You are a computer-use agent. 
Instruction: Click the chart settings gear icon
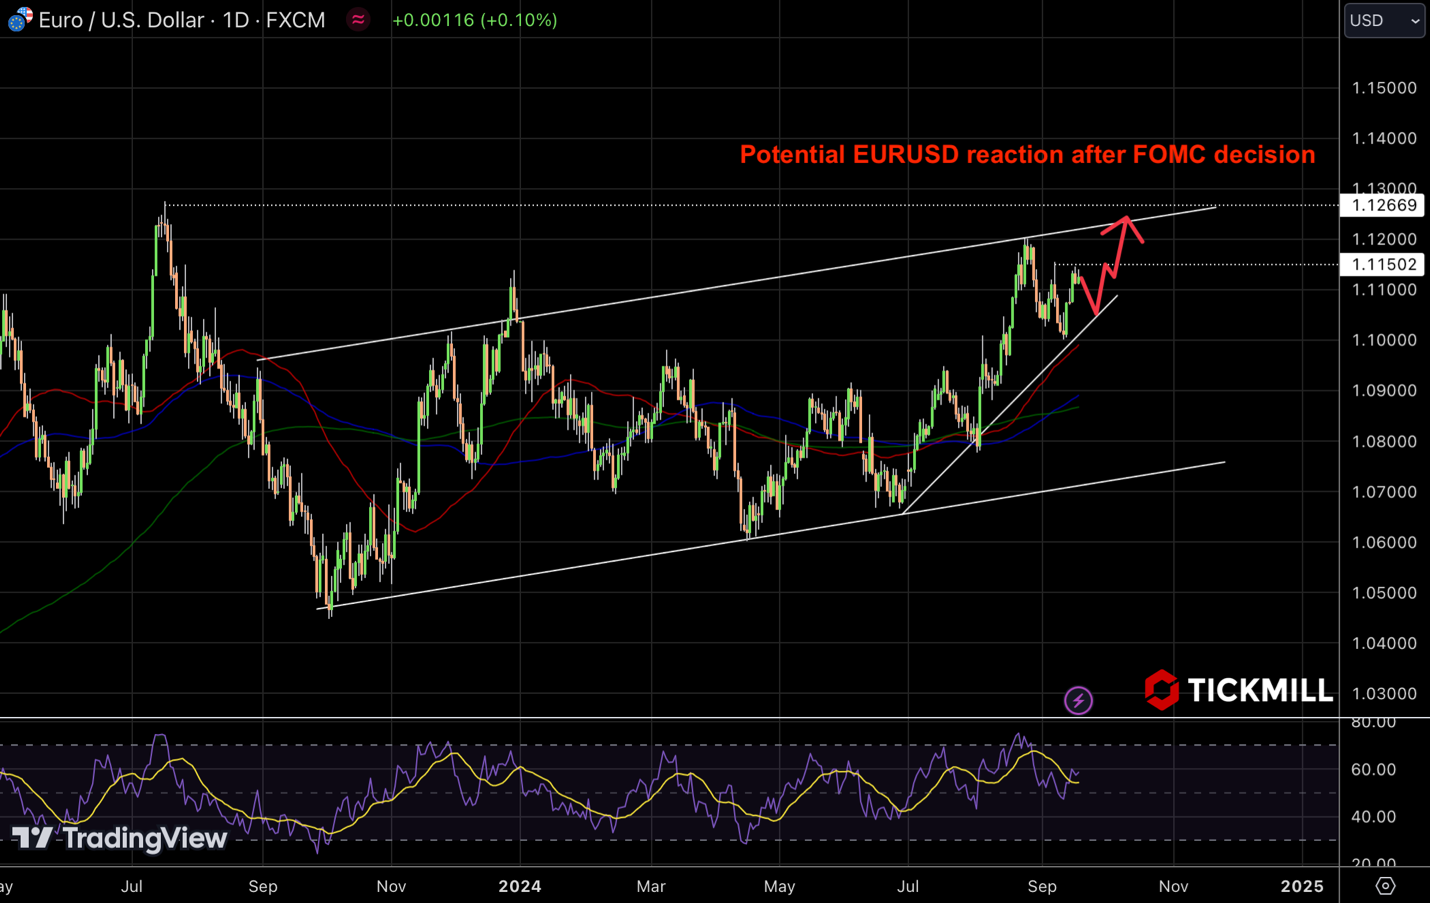click(1385, 886)
